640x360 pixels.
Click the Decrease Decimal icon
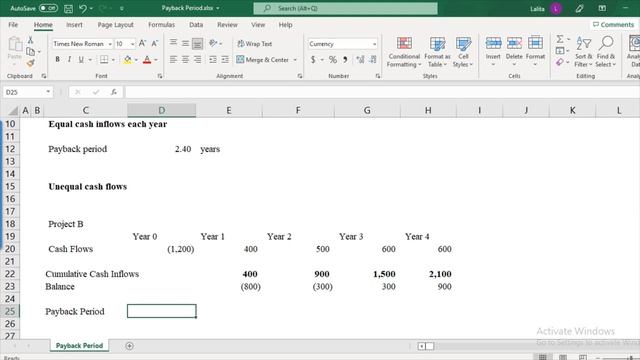click(x=373, y=60)
